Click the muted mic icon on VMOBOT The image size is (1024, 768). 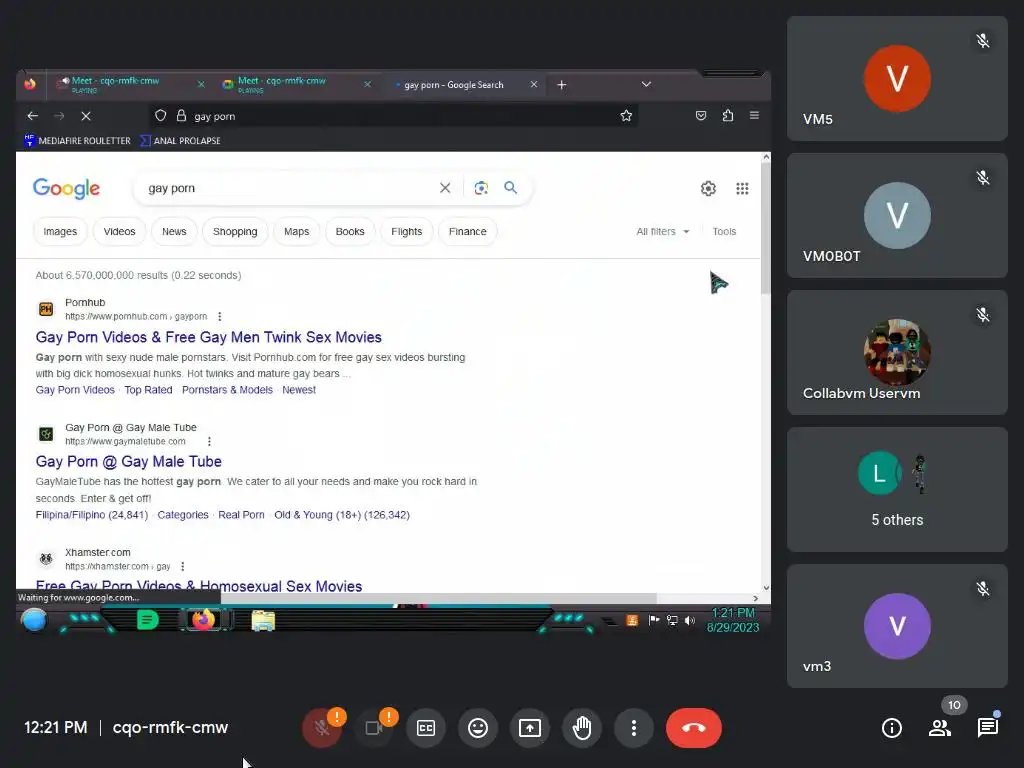tap(983, 178)
